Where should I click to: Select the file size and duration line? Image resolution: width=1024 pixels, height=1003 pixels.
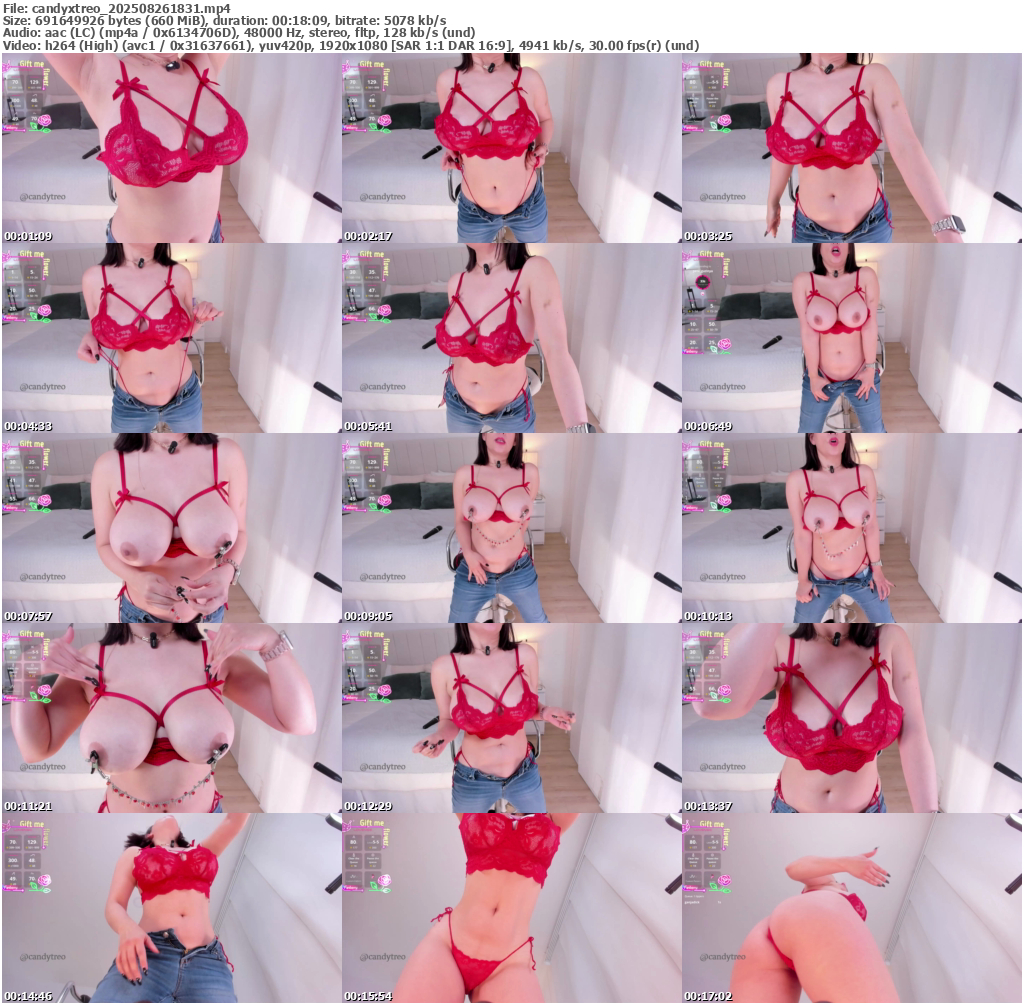pos(225,20)
